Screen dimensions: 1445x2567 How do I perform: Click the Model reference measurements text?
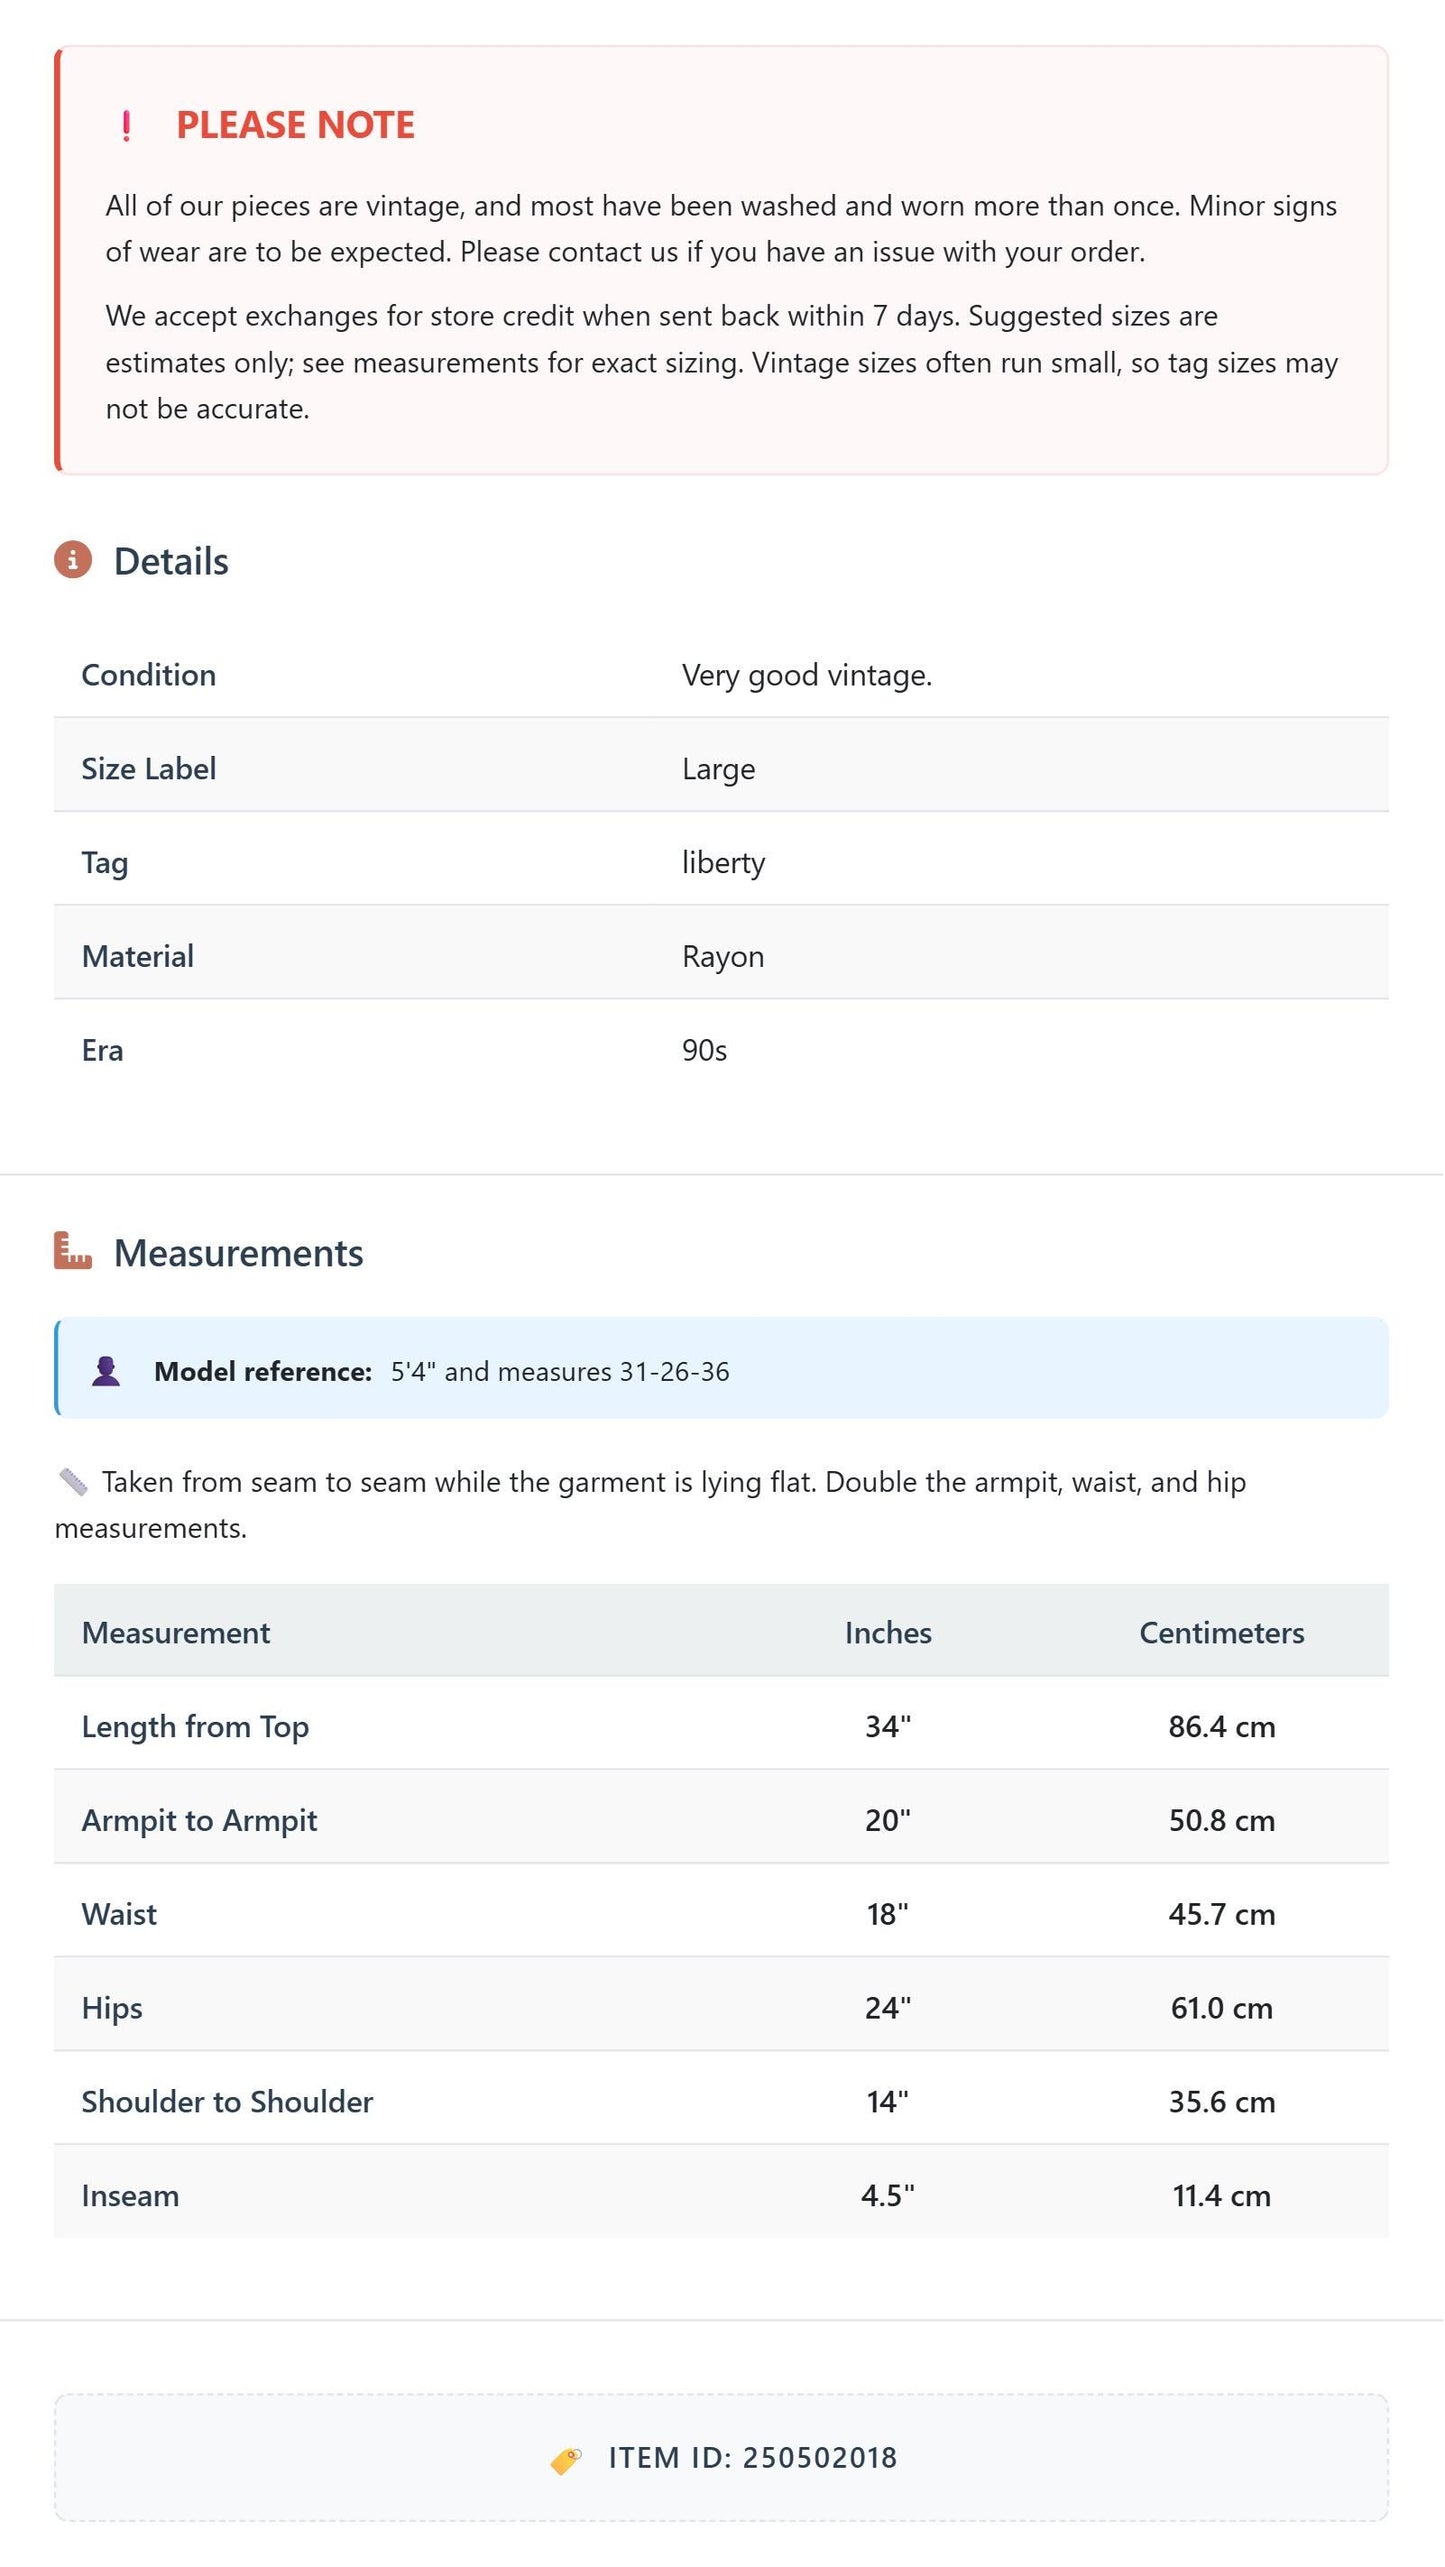[560, 1371]
